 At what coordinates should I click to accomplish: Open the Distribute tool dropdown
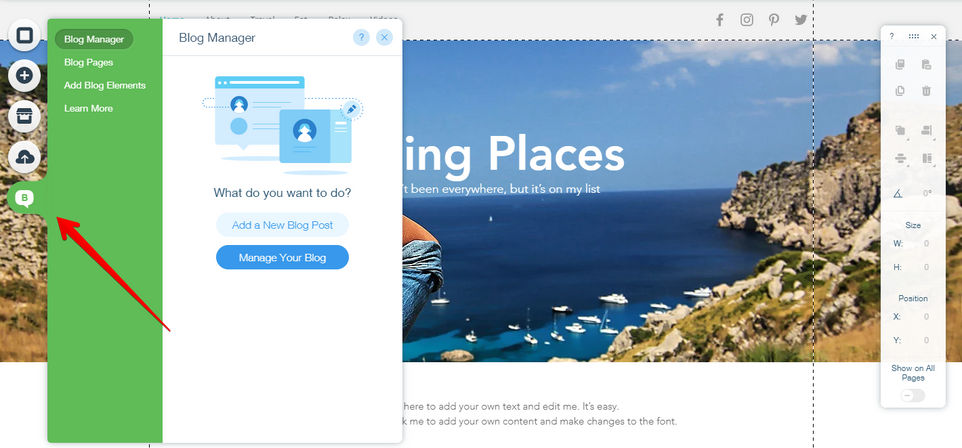(x=900, y=159)
